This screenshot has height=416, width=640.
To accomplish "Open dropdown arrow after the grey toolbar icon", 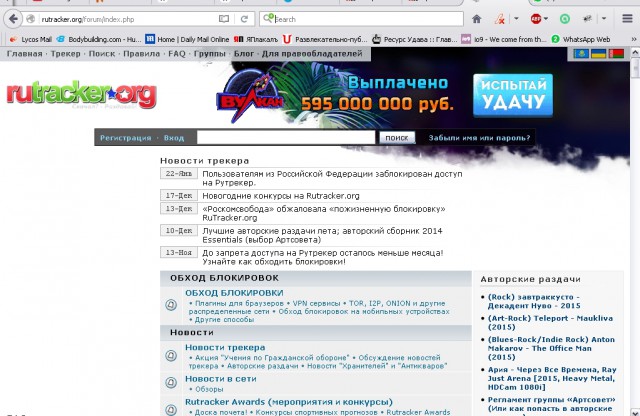I will tap(604, 19).
